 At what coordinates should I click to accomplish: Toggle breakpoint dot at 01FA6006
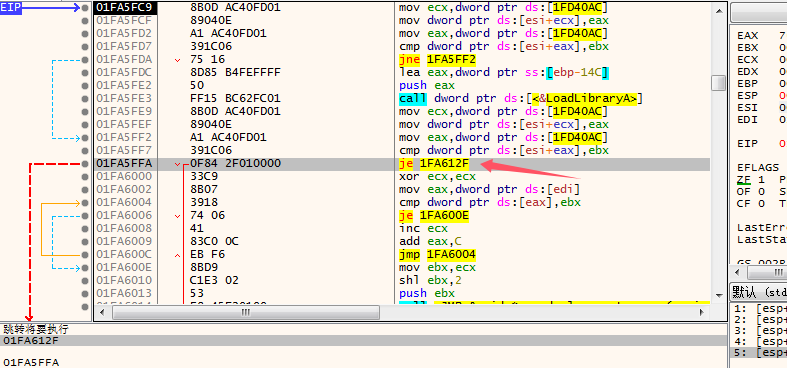pyautogui.click(x=85, y=215)
